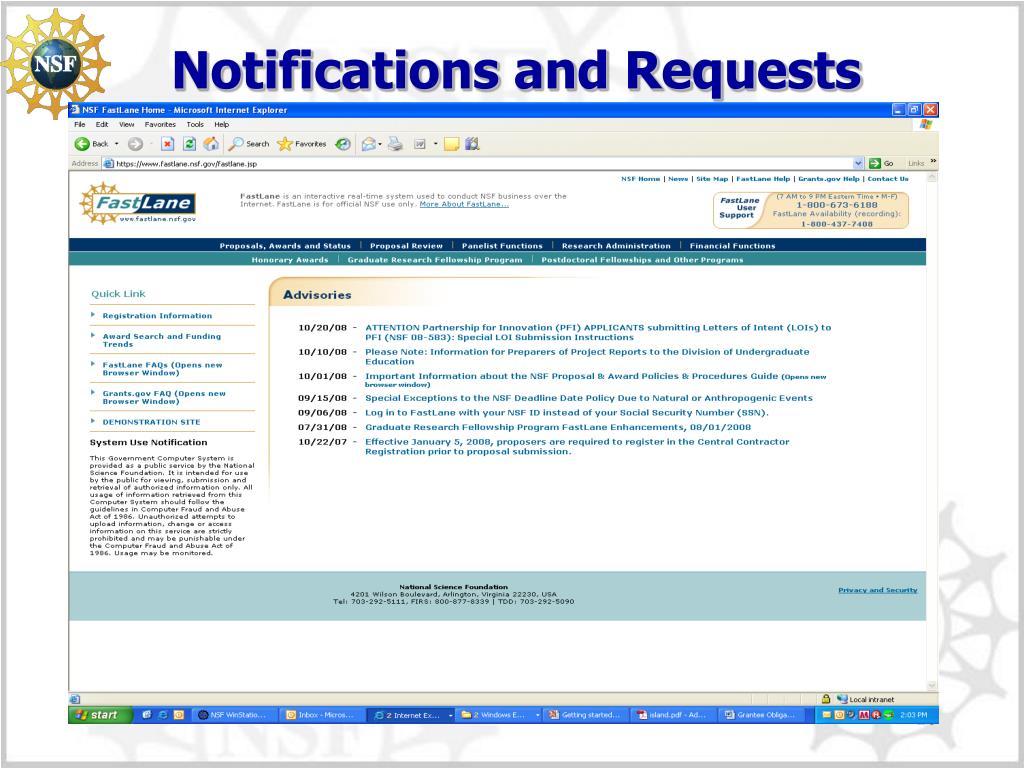The width and height of the screenshot is (1024, 768).
Task: Expand the Back button history dropdown
Action: point(117,144)
